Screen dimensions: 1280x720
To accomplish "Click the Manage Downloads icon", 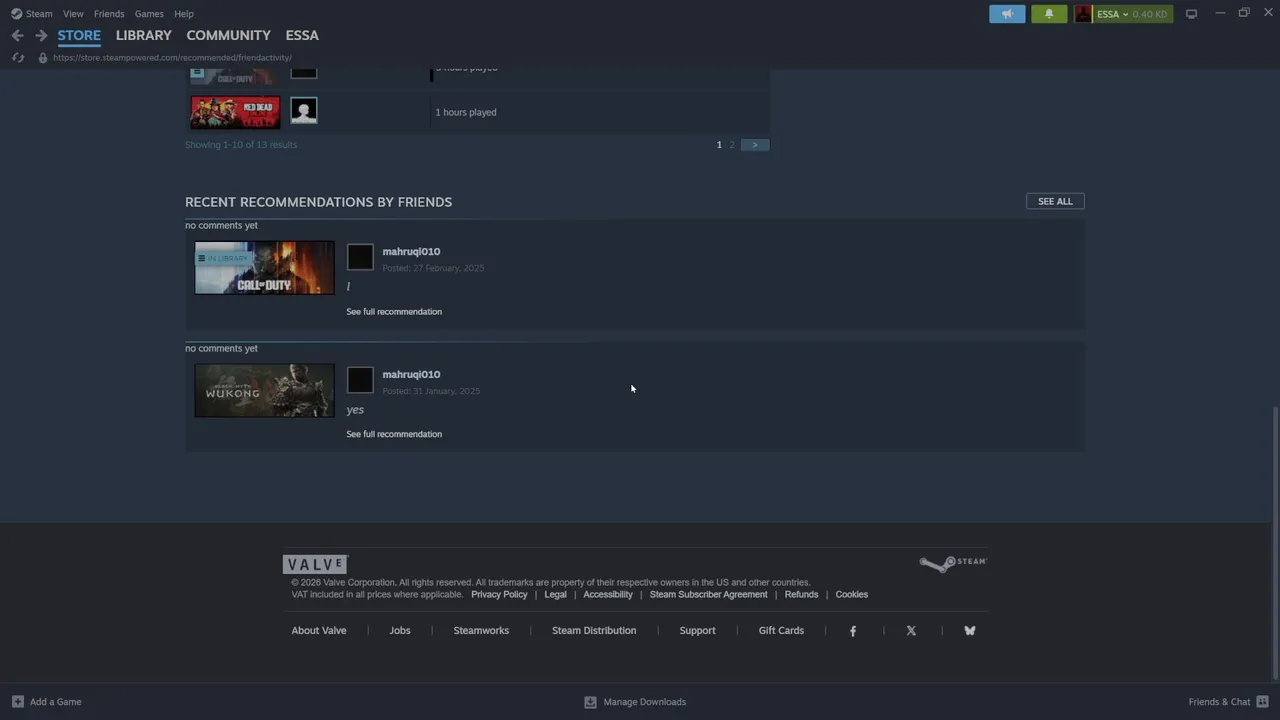I will coord(590,702).
